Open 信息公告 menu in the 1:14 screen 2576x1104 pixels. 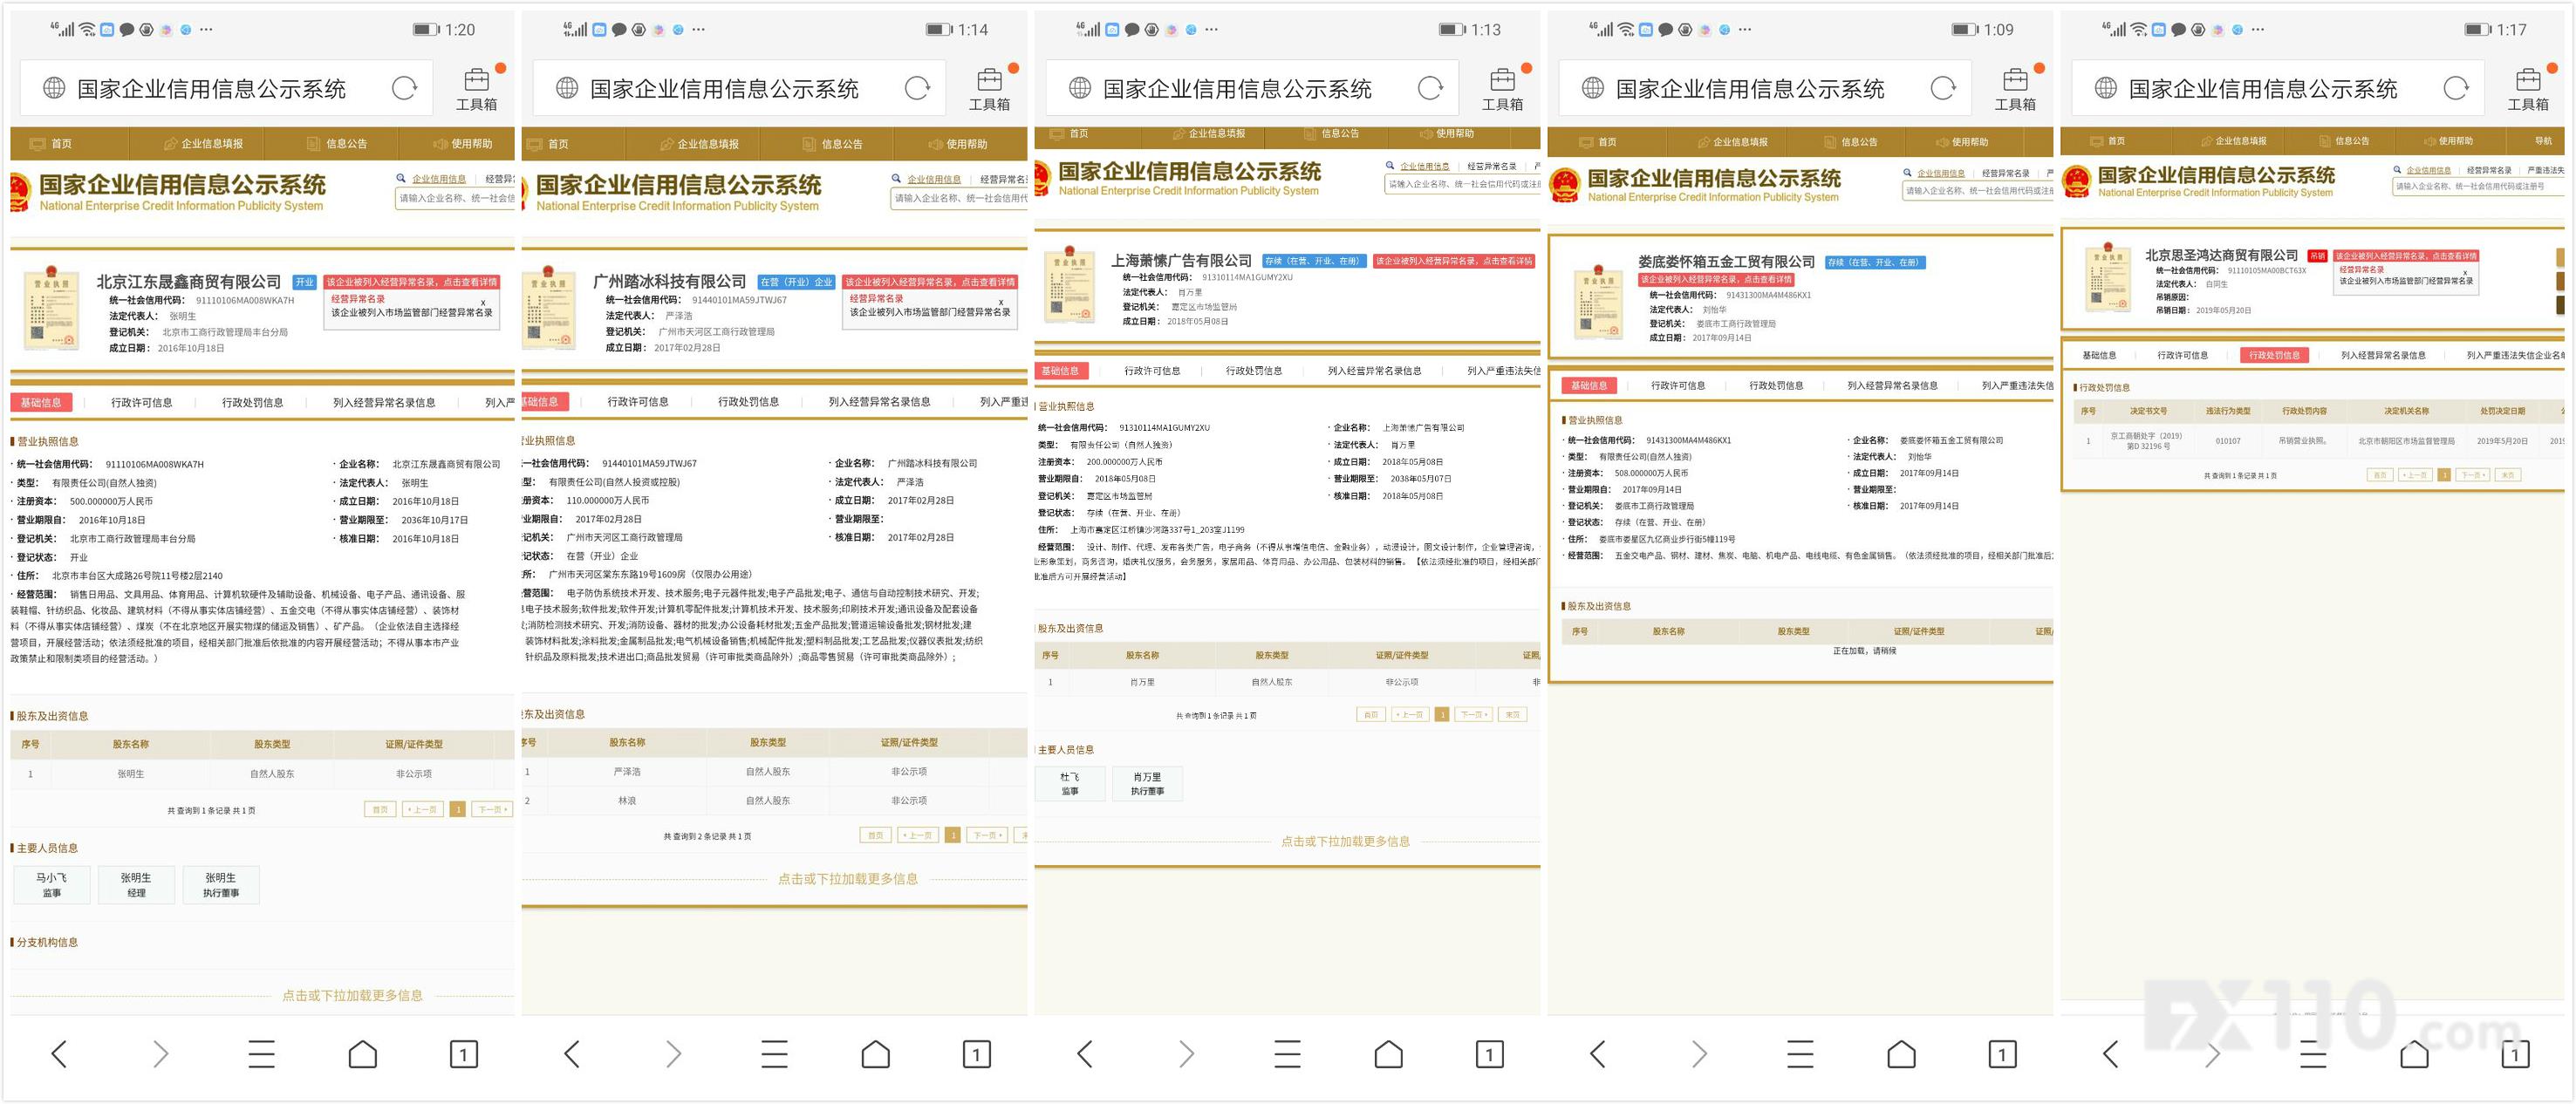click(x=832, y=144)
